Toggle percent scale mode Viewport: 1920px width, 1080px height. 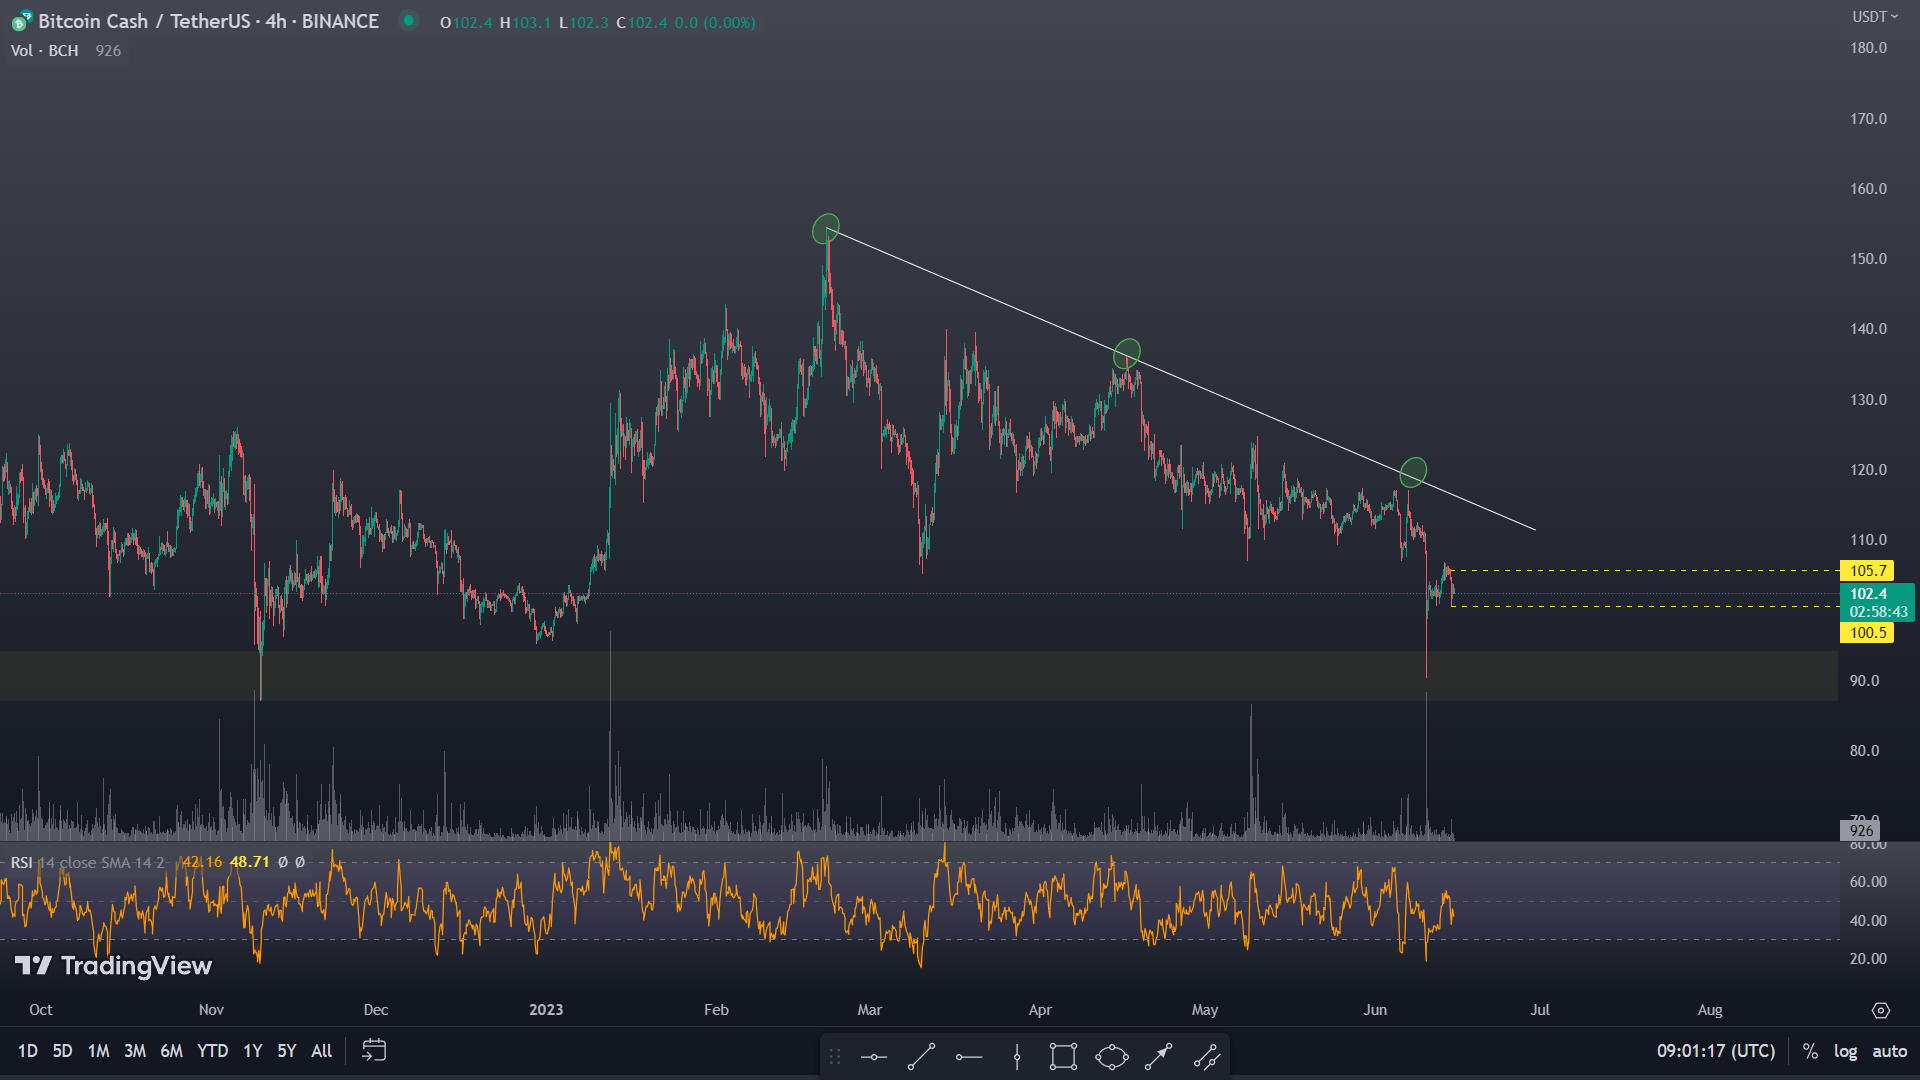click(x=1810, y=1051)
